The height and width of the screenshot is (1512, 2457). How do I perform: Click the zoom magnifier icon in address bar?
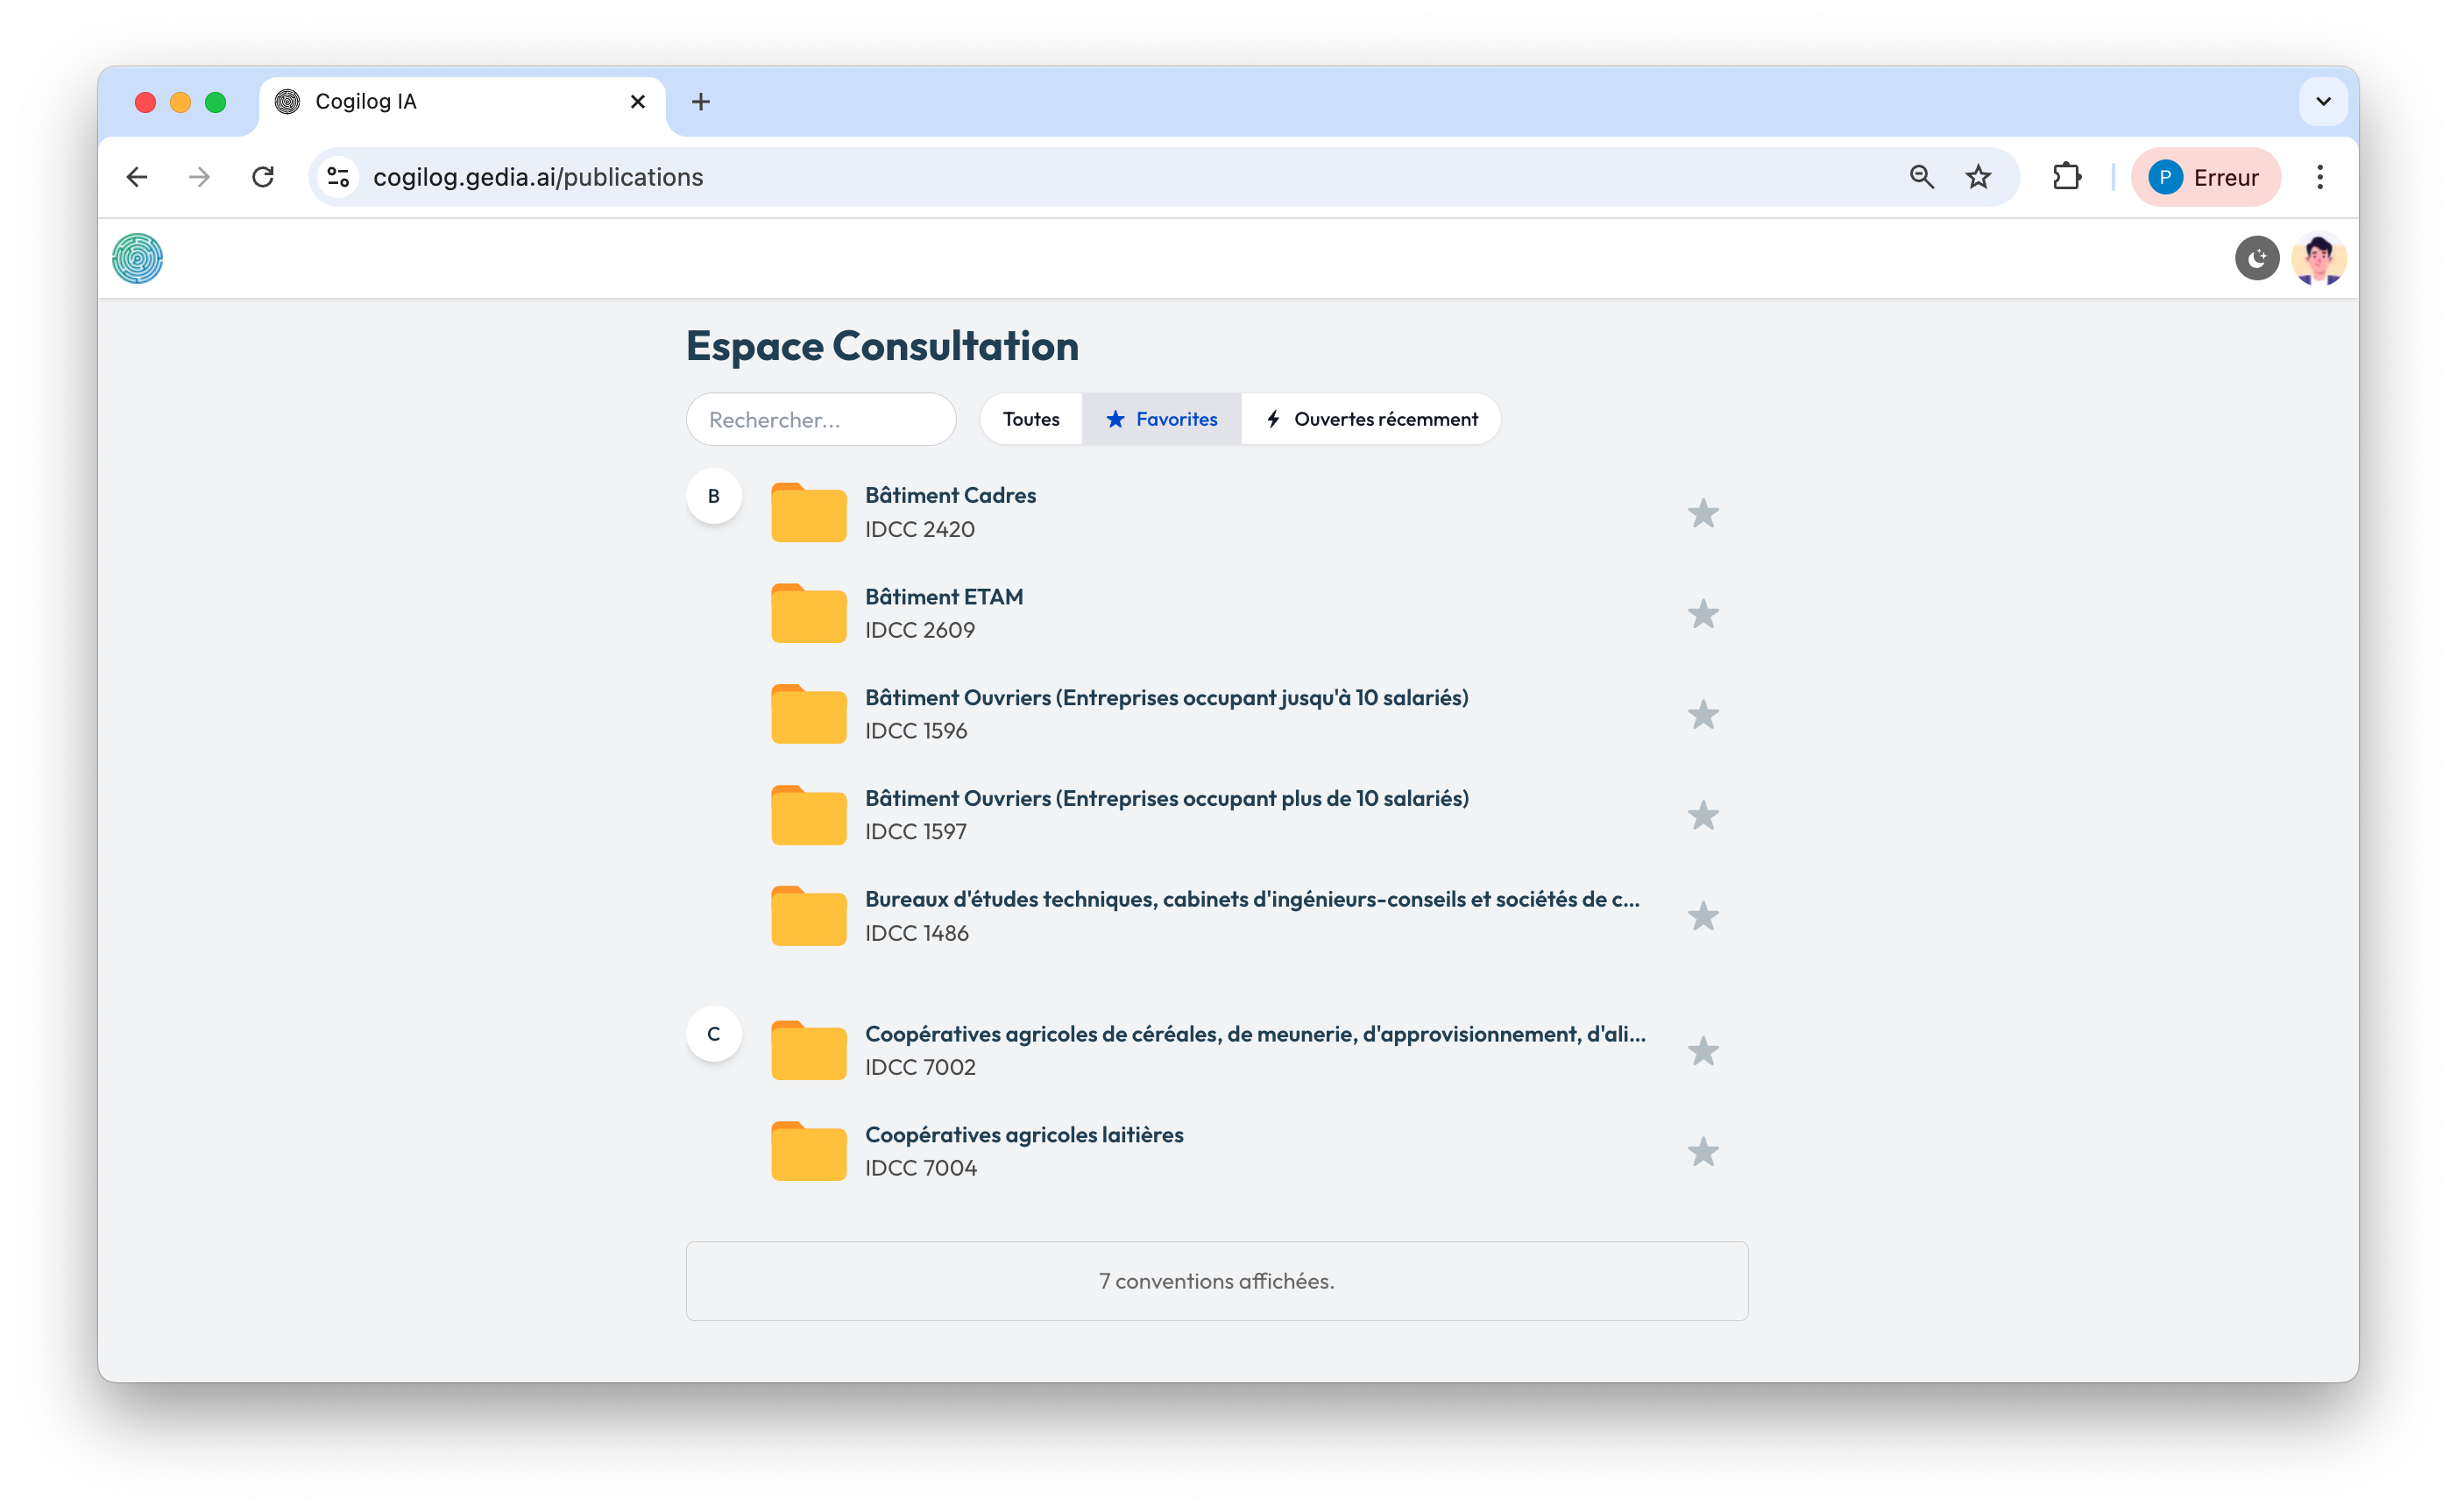click(1921, 177)
